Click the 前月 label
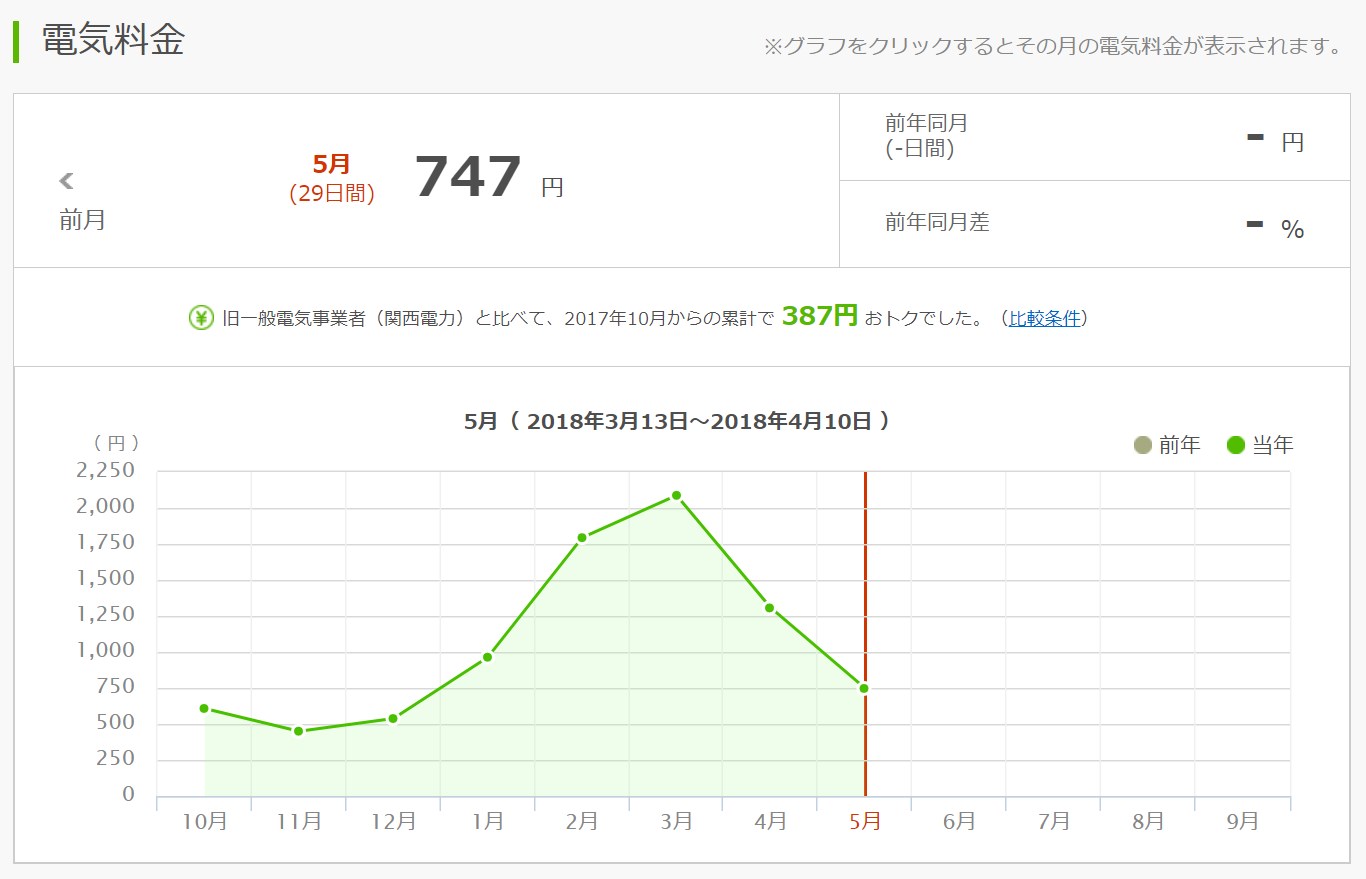This screenshot has width=1366, height=879. (82, 220)
